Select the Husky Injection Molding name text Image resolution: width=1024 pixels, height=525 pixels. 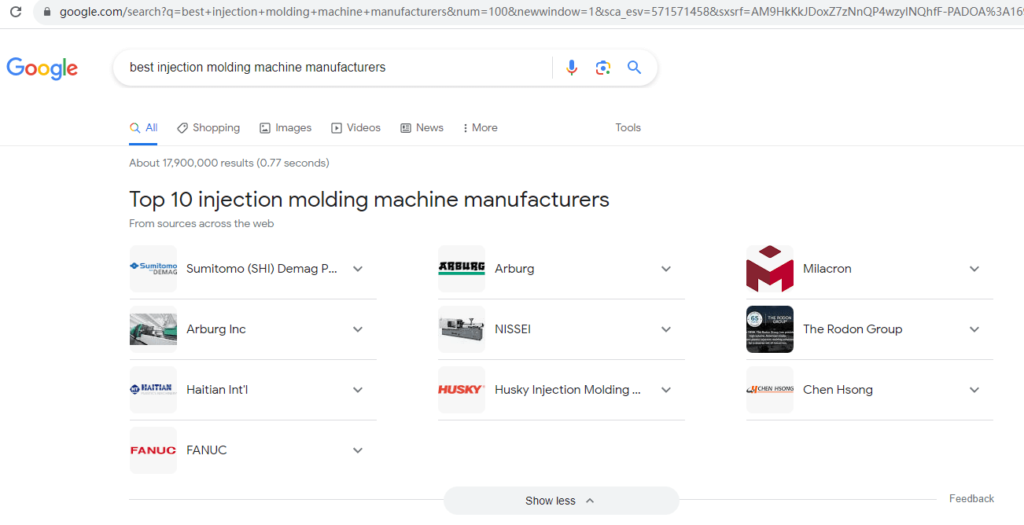coord(568,390)
